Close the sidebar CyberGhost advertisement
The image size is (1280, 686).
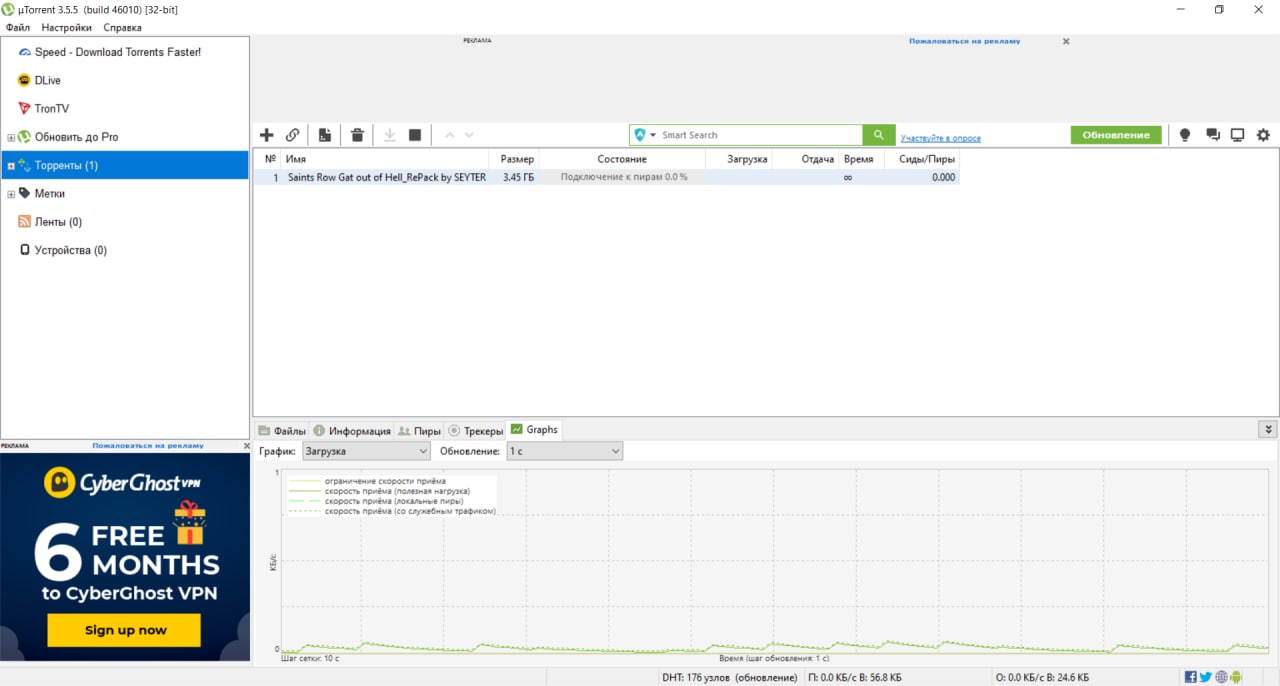click(x=246, y=445)
